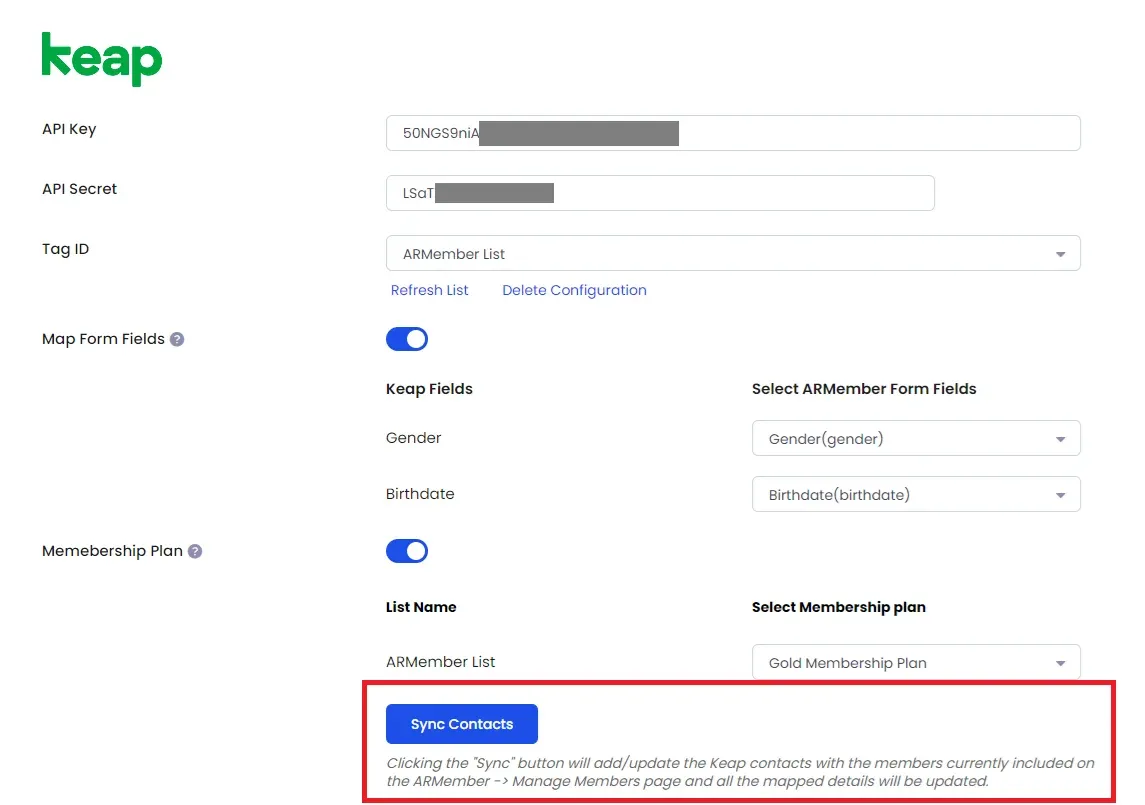Click the Birthdate field name
Image resolution: width=1145 pixels, height=805 pixels.
[420, 494]
